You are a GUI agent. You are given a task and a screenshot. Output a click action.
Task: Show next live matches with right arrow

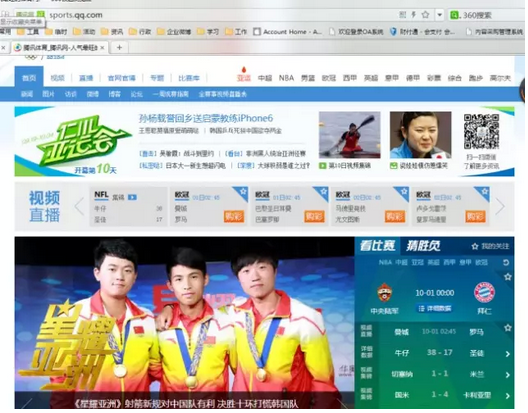pyautogui.click(x=500, y=206)
